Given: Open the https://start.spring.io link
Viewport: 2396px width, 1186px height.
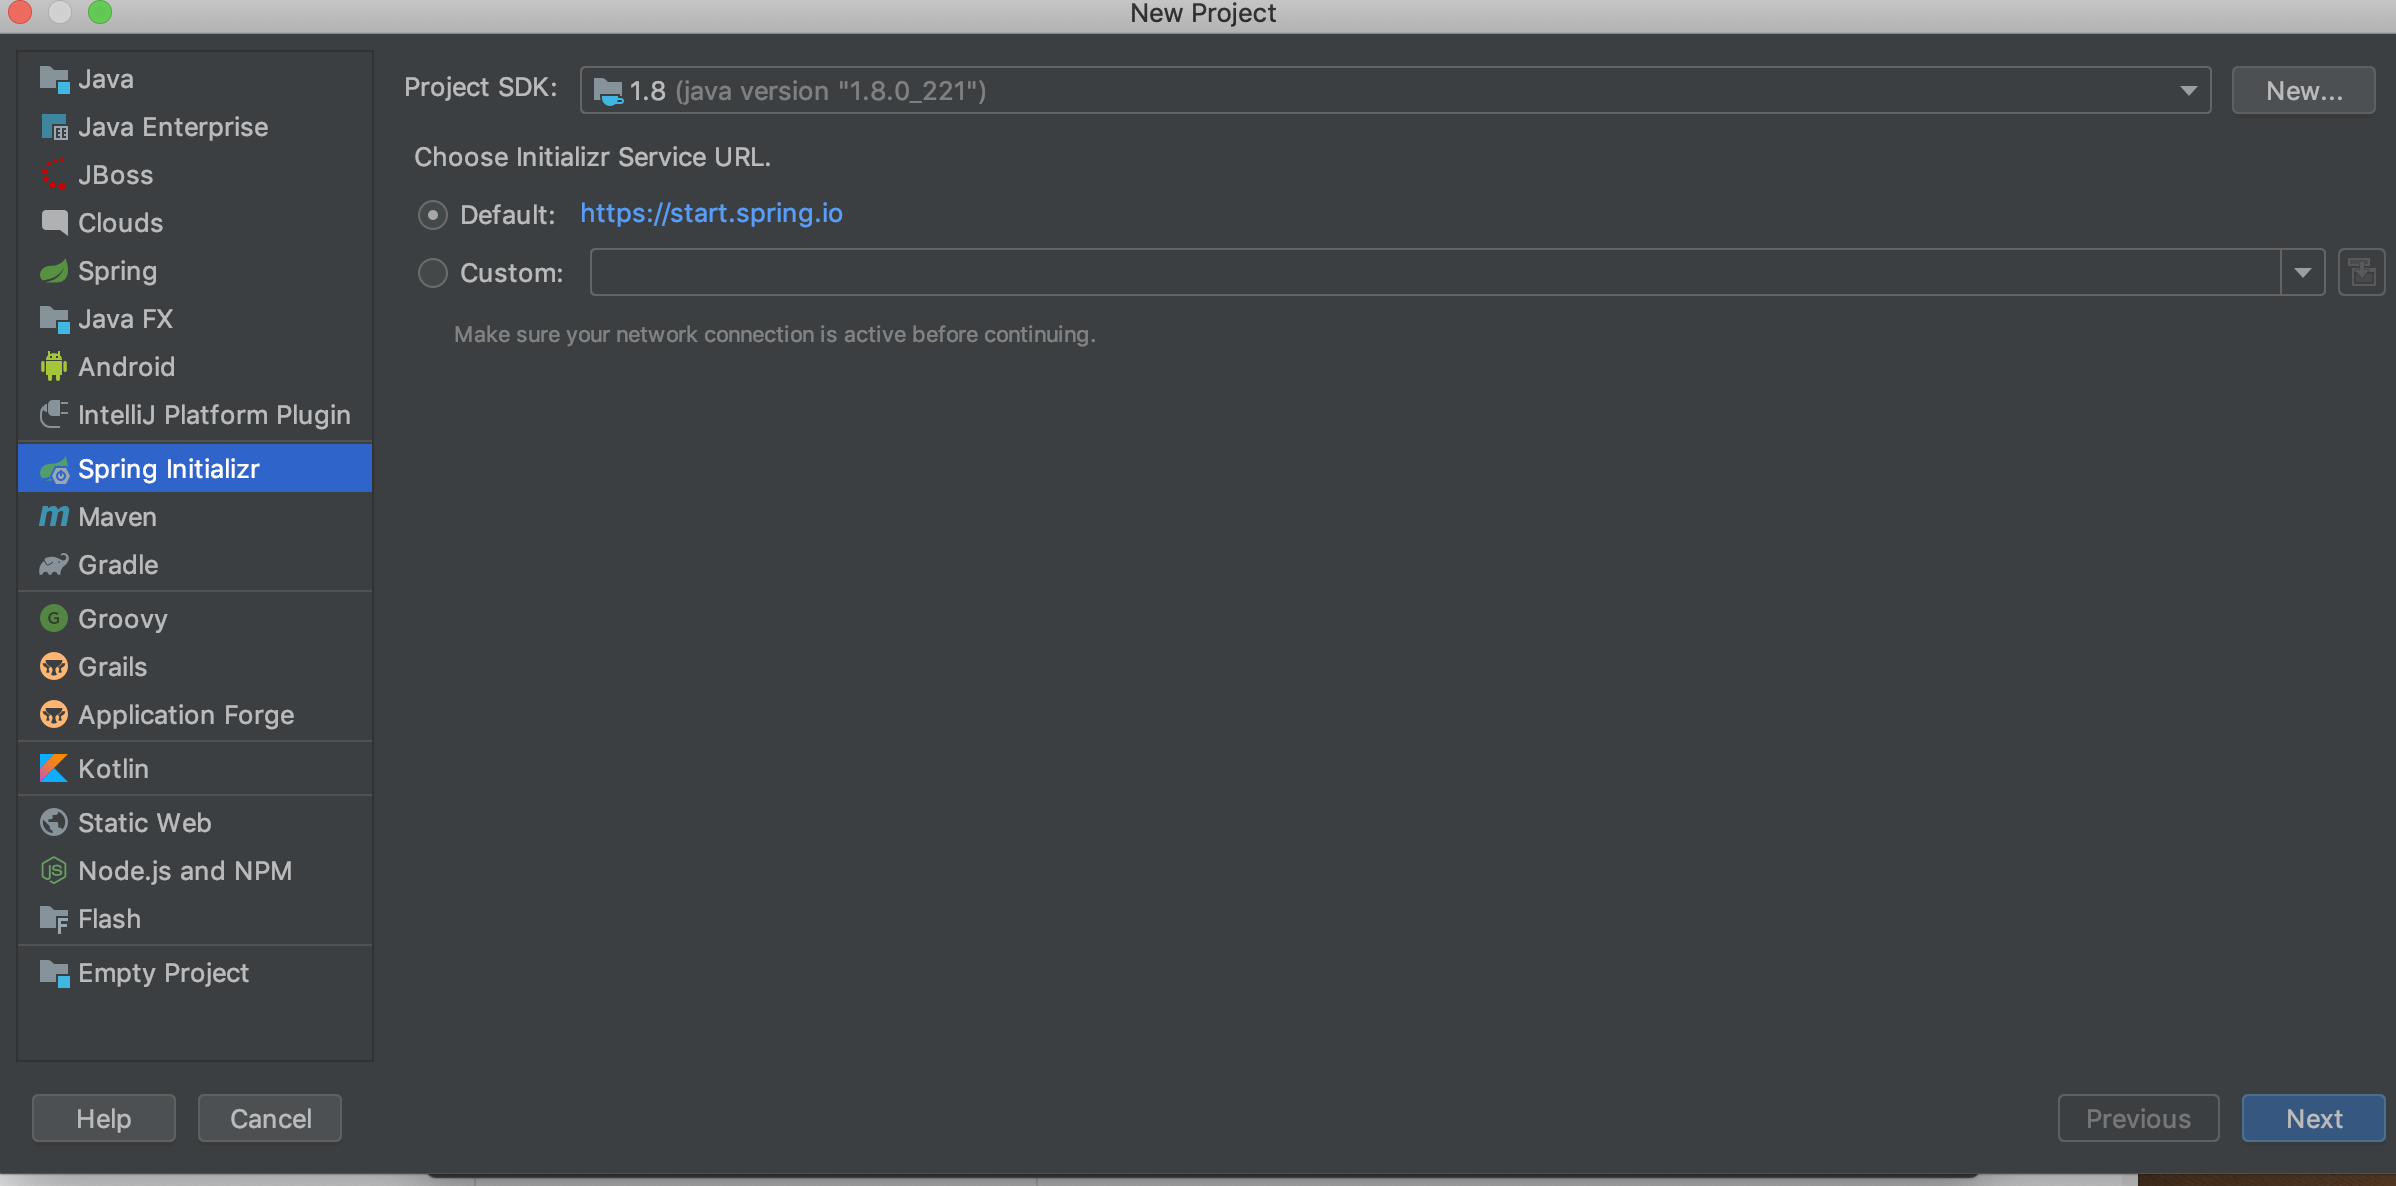Looking at the screenshot, I should (x=711, y=213).
